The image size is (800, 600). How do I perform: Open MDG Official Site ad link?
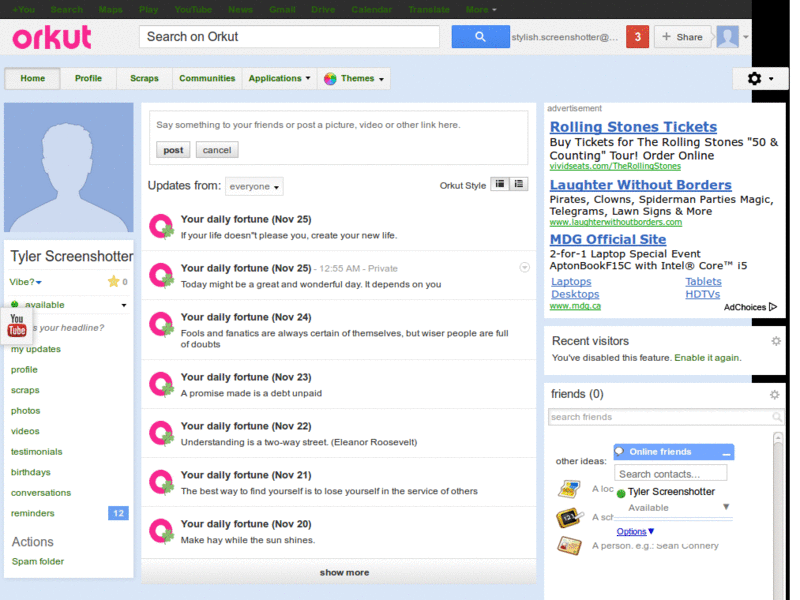pos(608,239)
